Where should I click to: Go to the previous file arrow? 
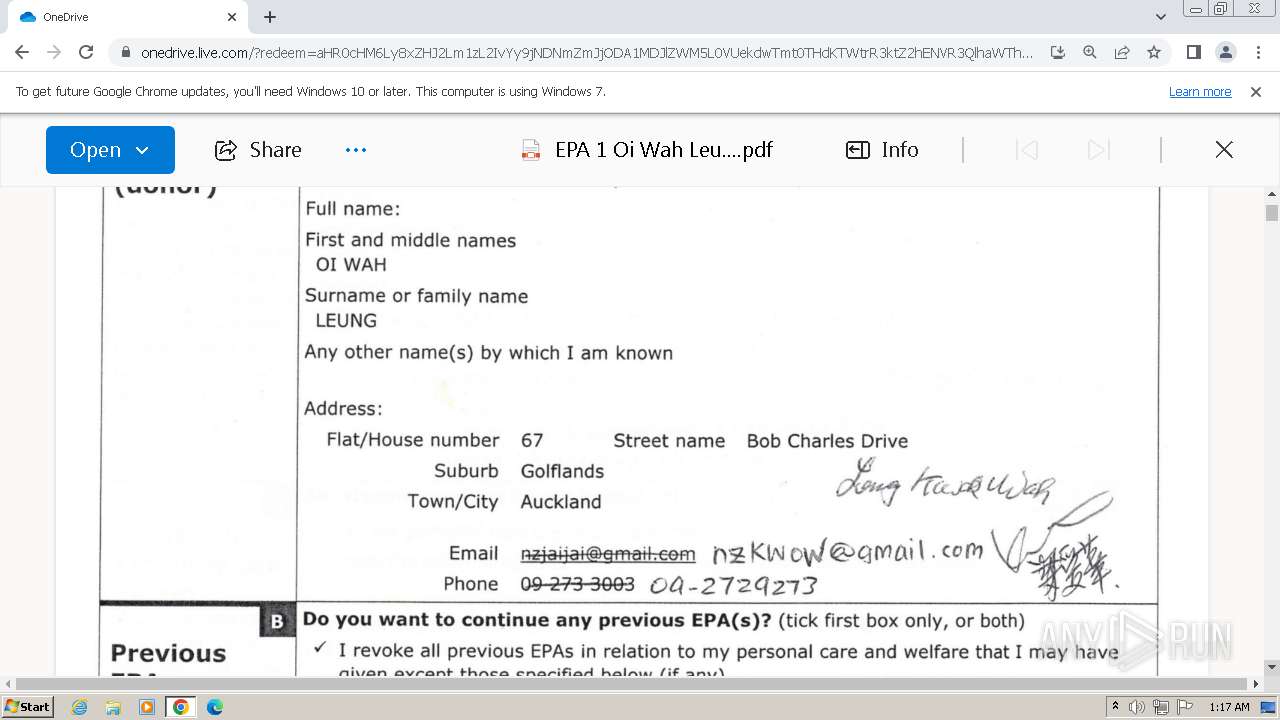[x=1026, y=150]
